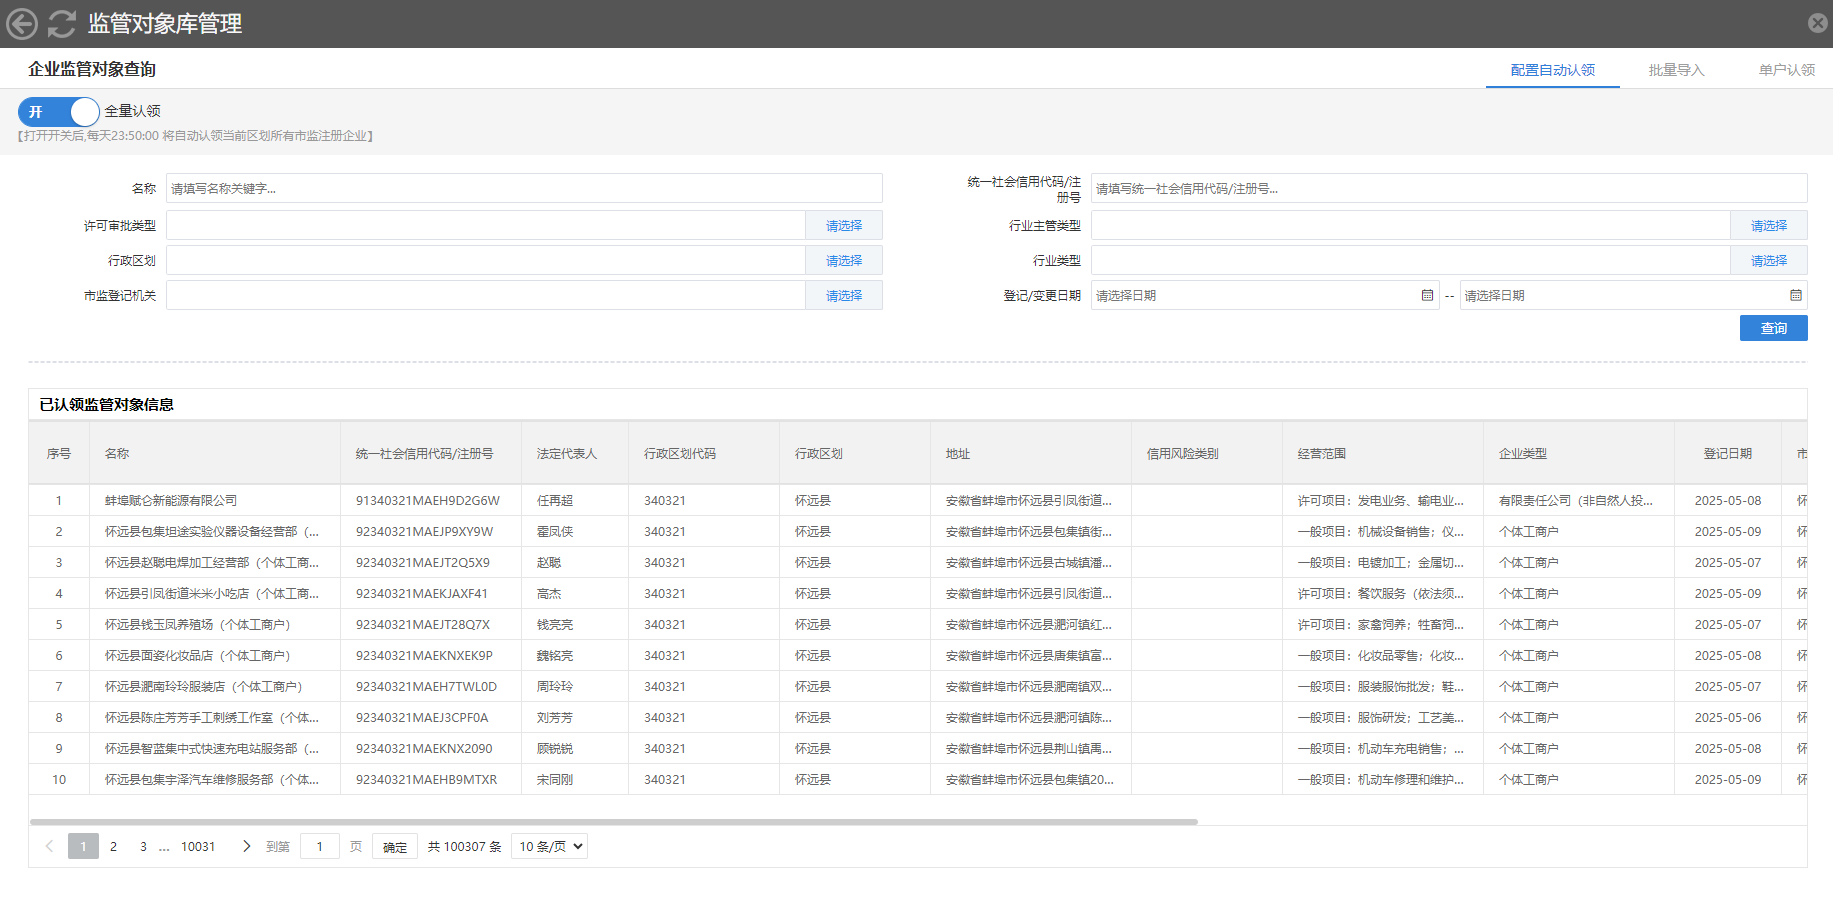Image resolution: width=1833 pixels, height=907 pixels.
Task: Open 行业主管类型 请选择 selector
Action: (x=1769, y=225)
